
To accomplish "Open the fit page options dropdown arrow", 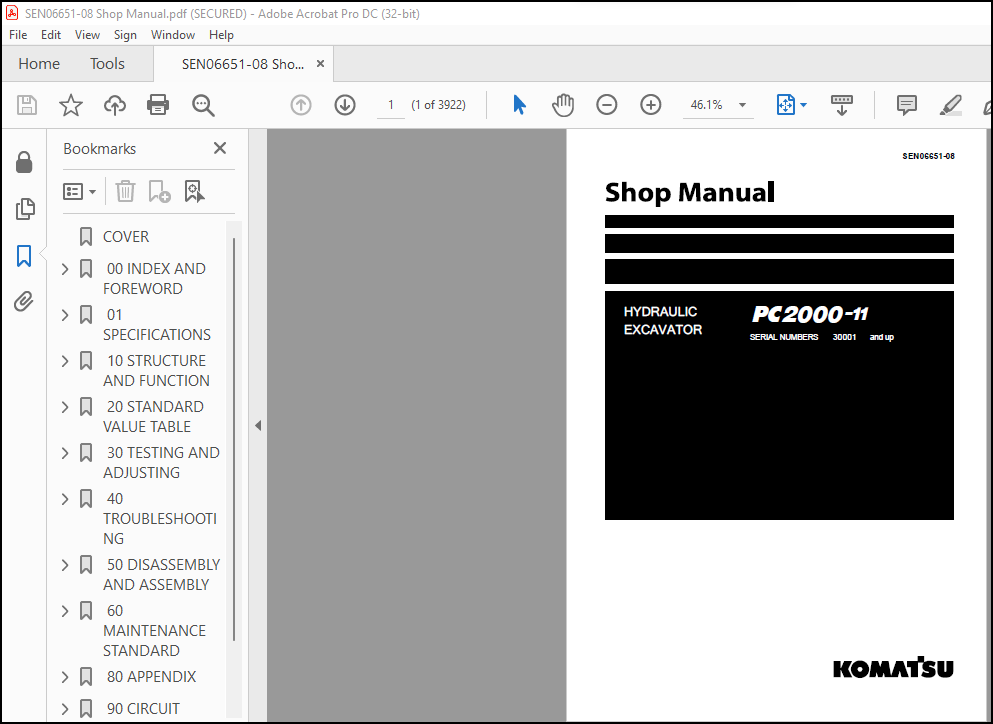I will (x=803, y=105).
